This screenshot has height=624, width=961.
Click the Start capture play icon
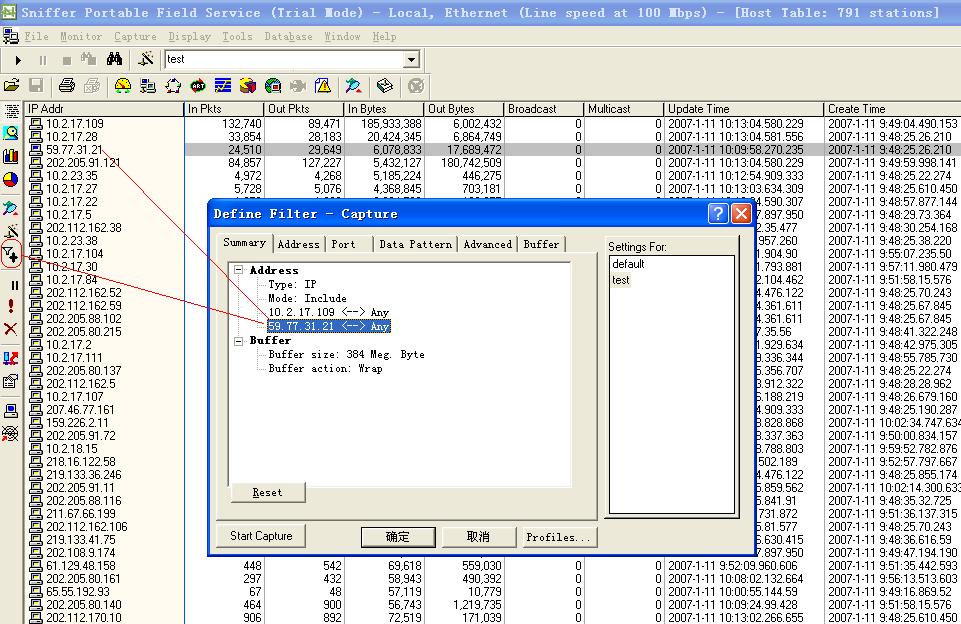[18, 60]
